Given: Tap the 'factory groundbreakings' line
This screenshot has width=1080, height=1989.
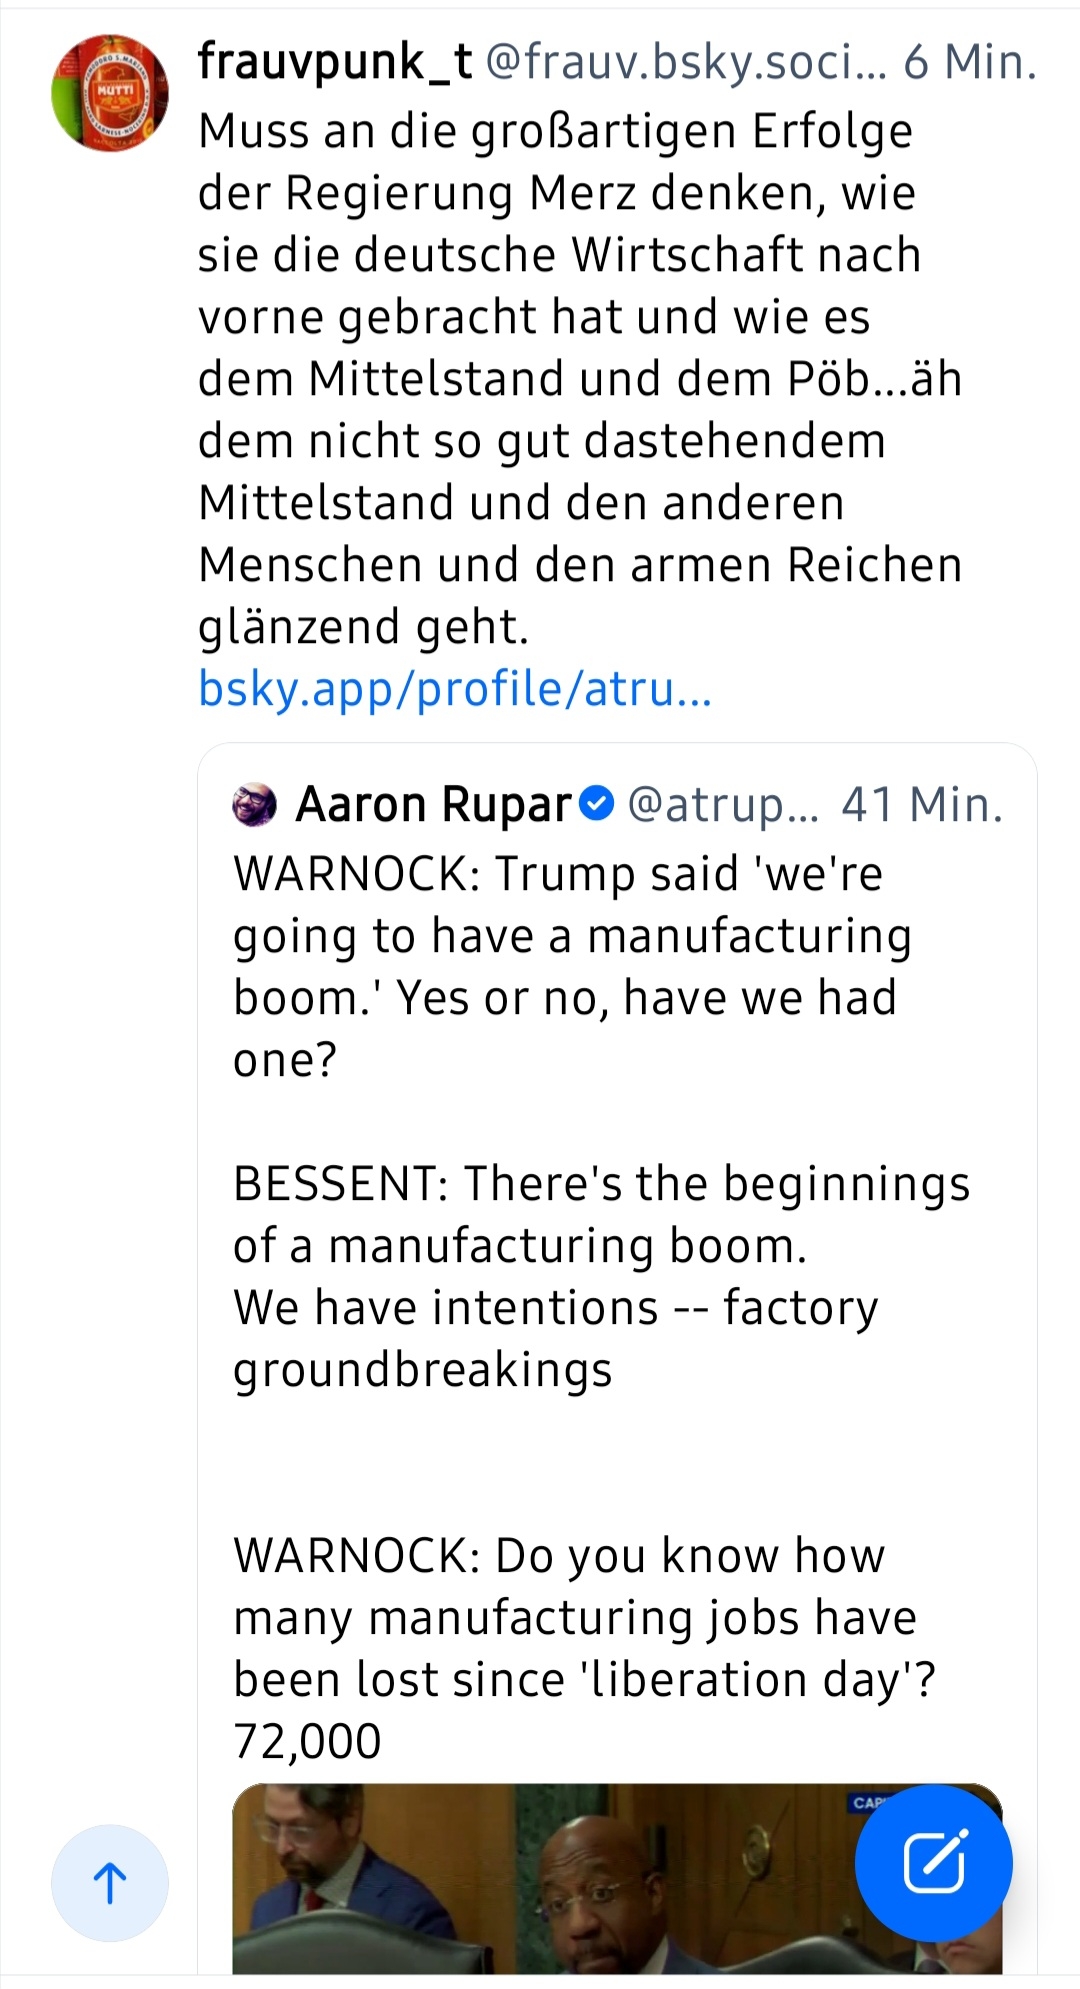Looking at the screenshot, I should tap(555, 1338).
